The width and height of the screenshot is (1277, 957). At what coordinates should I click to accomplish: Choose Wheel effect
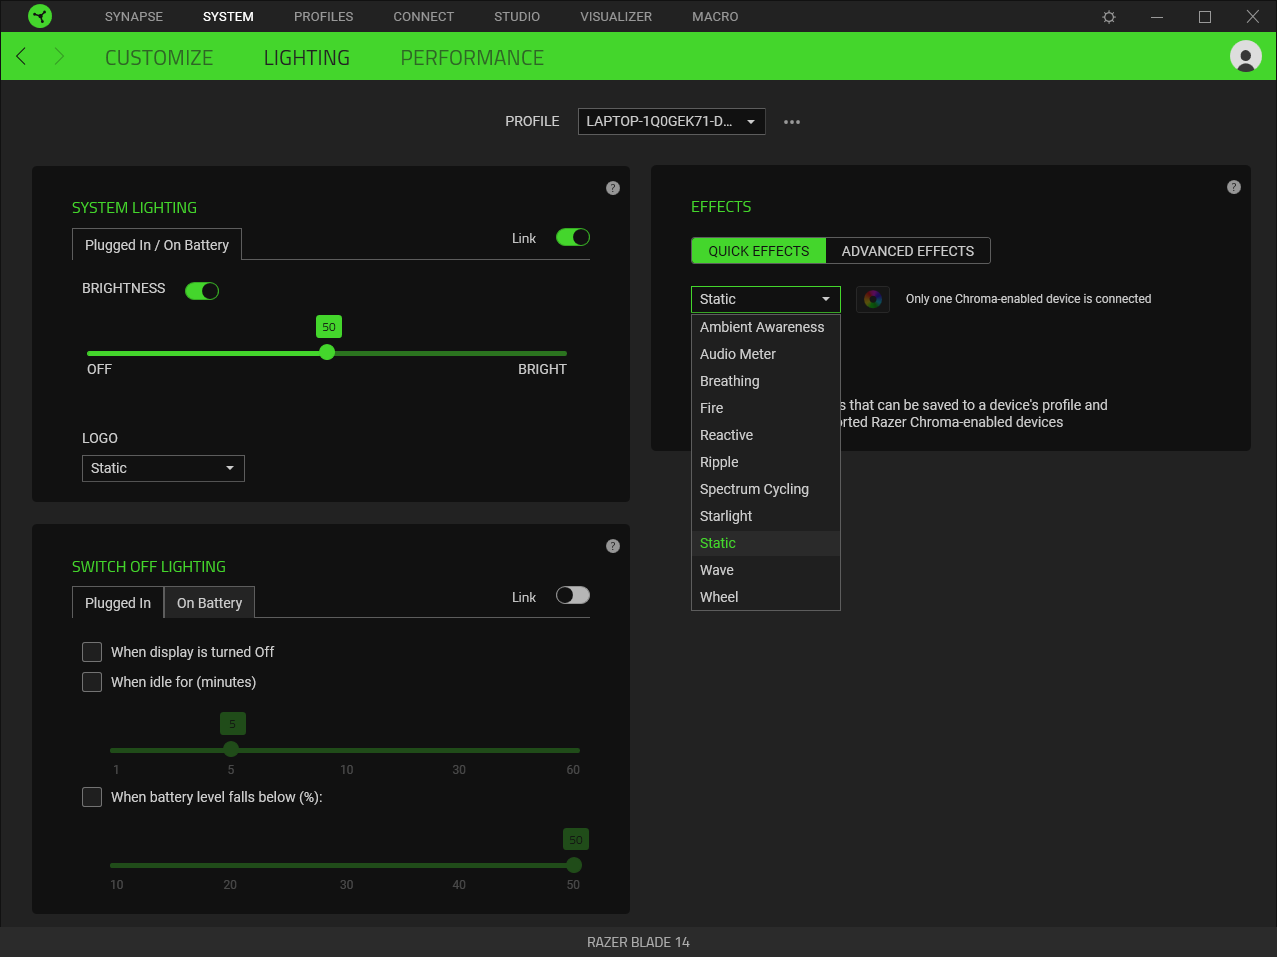766,597
